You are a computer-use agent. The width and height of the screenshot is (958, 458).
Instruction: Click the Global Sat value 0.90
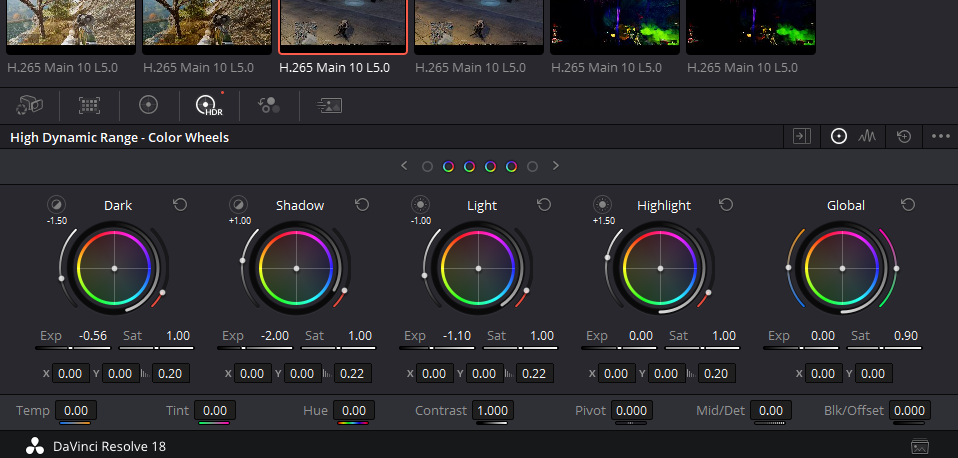(906, 335)
